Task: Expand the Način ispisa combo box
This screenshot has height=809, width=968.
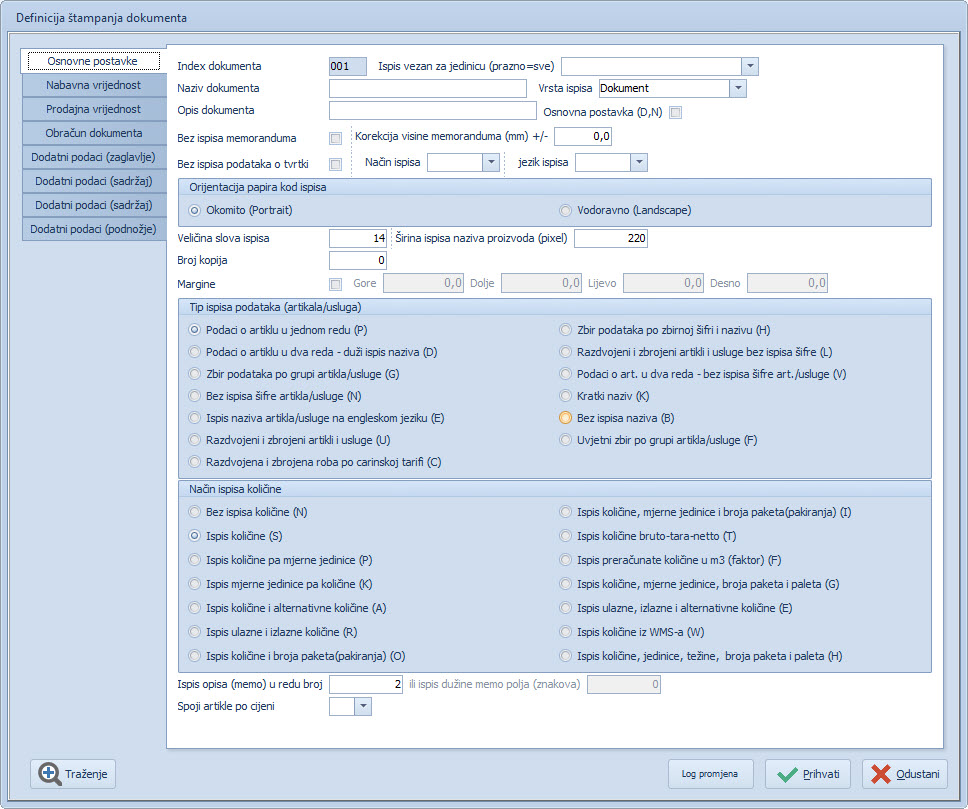Action: [490, 162]
